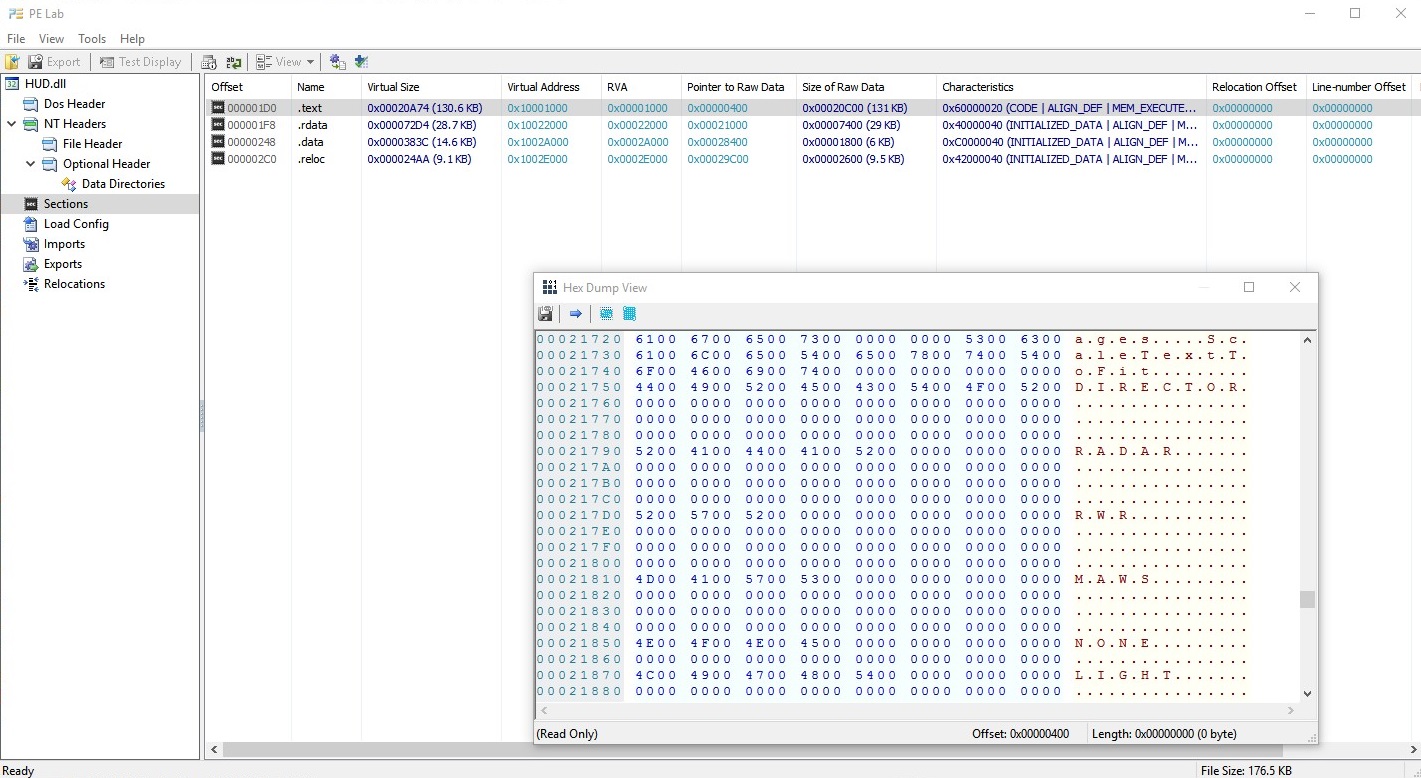This screenshot has height=778, width=1421.
Task: Click the select all grid icon in hex toolbar
Action: tap(629, 314)
